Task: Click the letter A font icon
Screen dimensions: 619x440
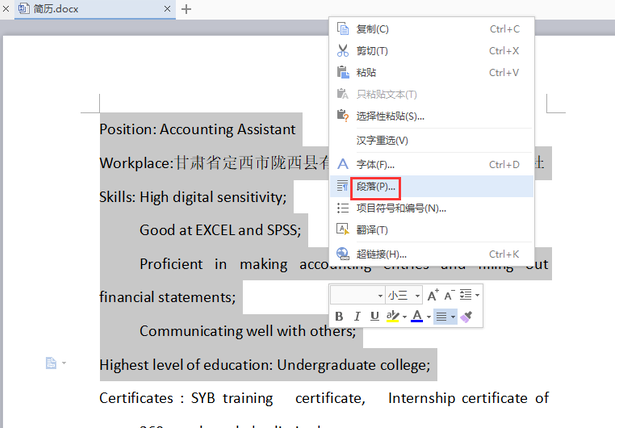Action: point(343,164)
